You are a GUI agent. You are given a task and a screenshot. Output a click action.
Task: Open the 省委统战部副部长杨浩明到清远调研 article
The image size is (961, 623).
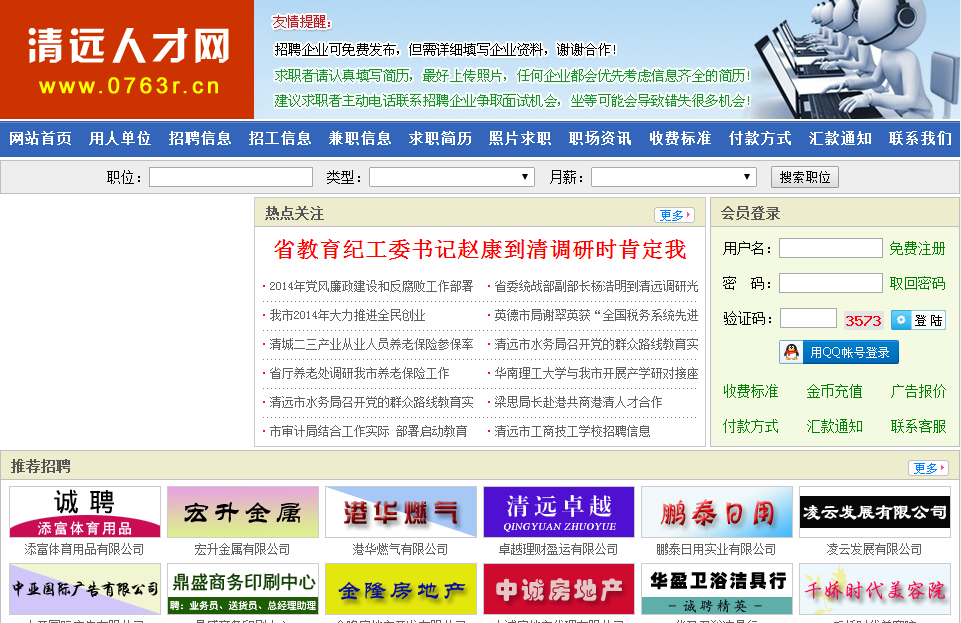(x=596, y=286)
